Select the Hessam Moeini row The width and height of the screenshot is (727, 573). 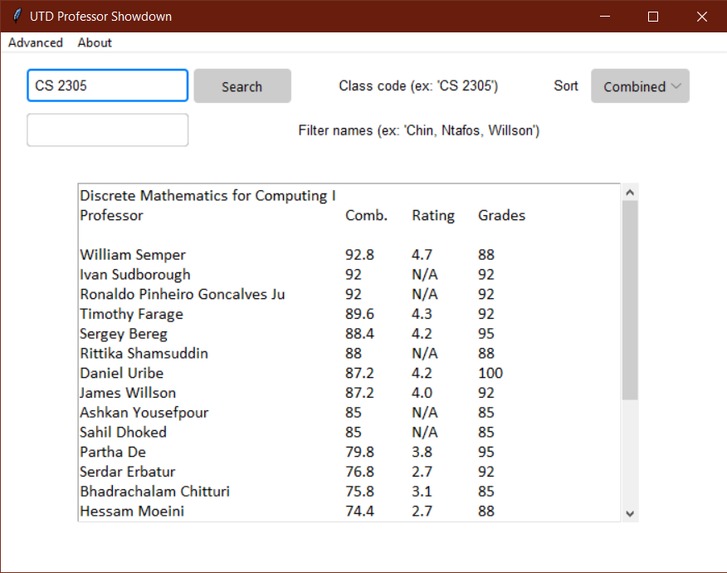349,511
